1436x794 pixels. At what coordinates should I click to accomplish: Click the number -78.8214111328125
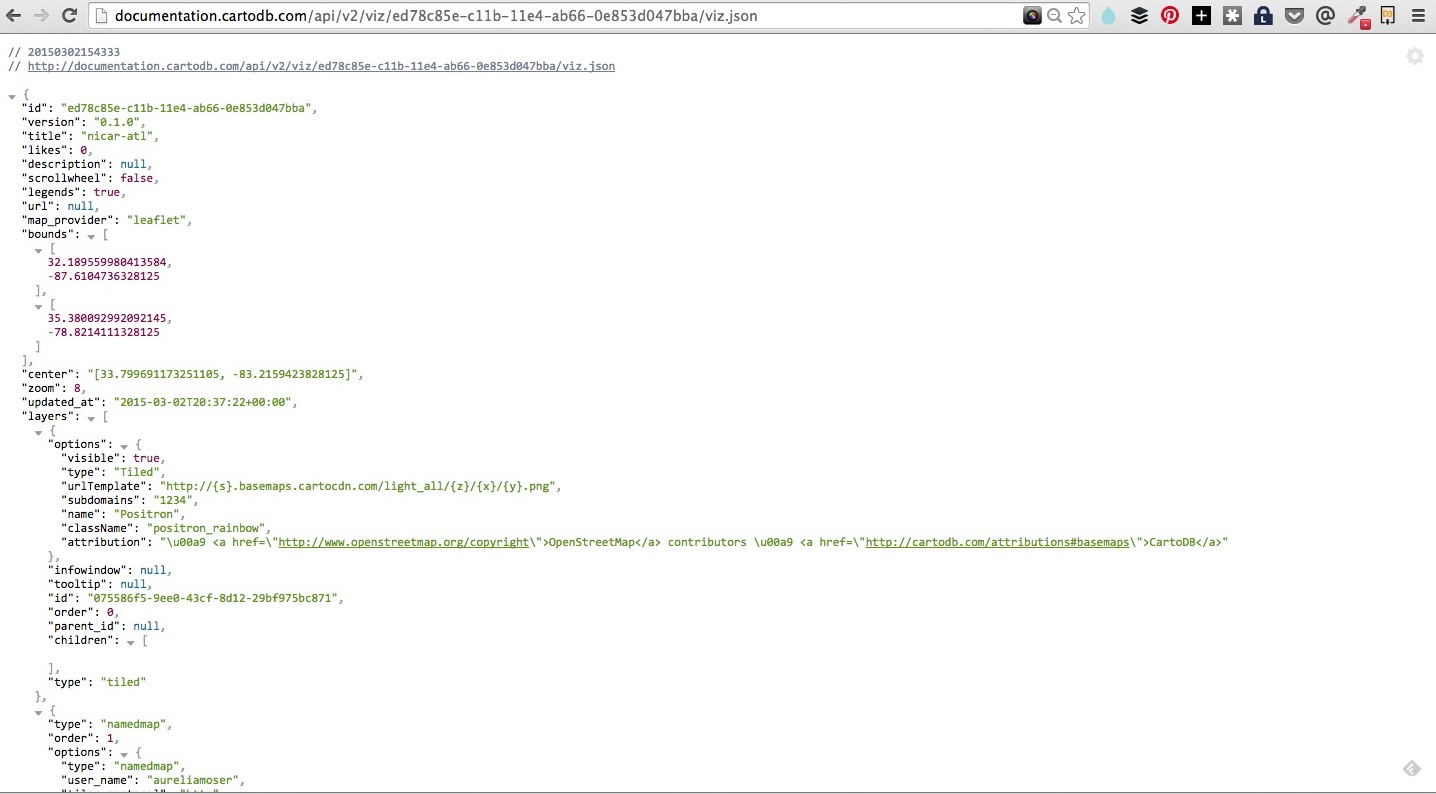pyautogui.click(x=104, y=332)
